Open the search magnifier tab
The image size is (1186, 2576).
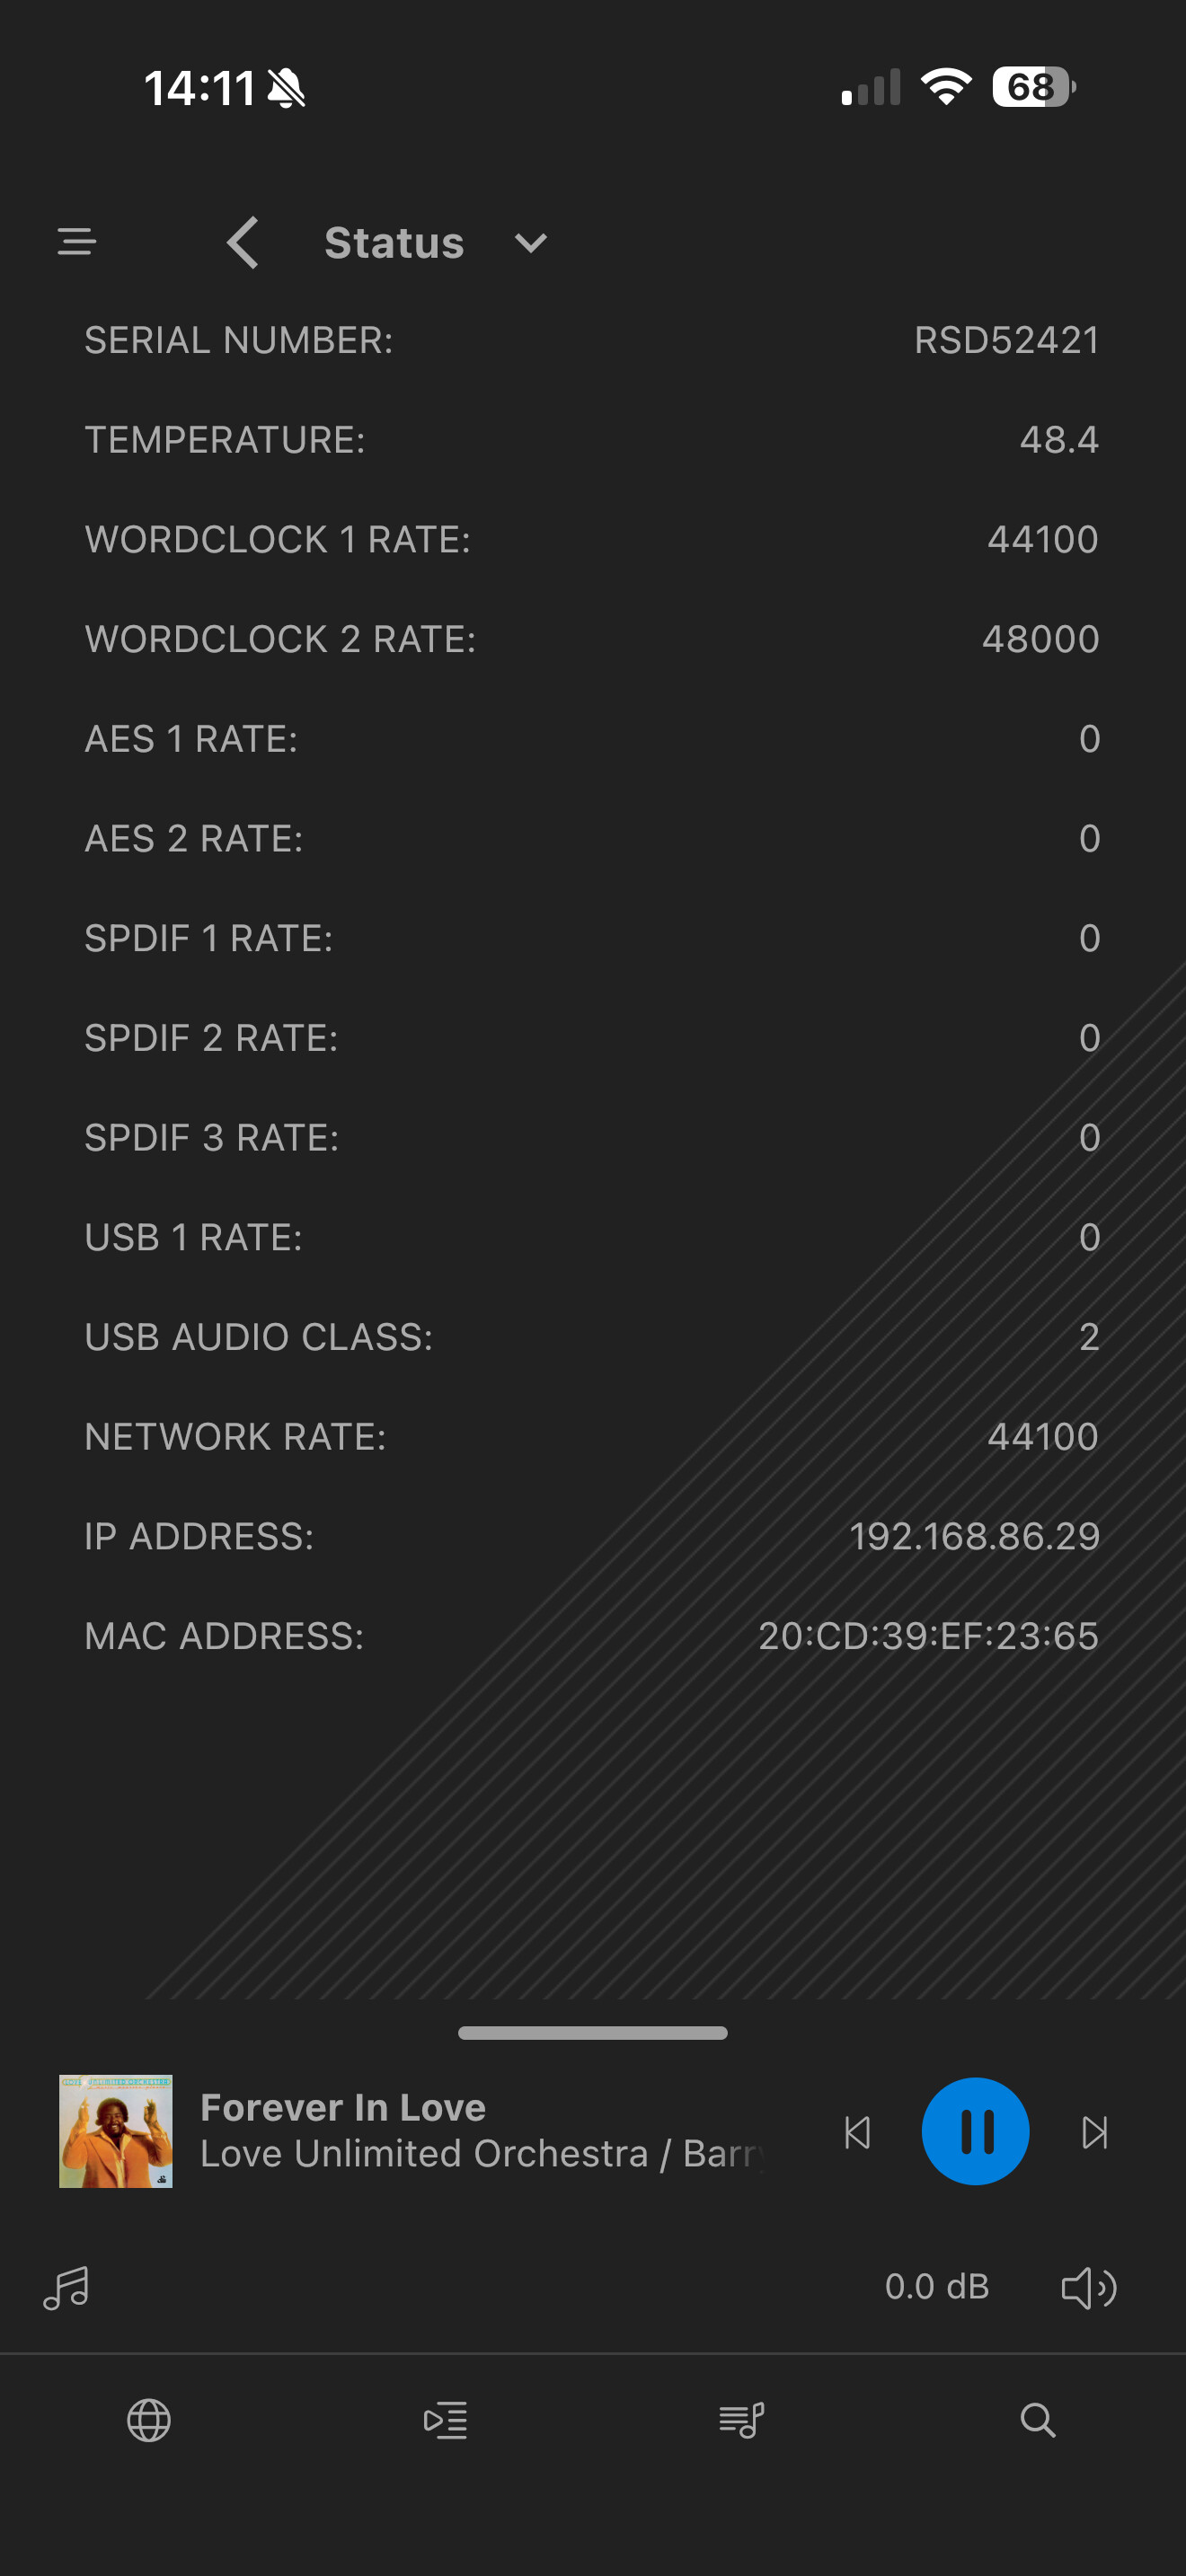(1037, 2421)
